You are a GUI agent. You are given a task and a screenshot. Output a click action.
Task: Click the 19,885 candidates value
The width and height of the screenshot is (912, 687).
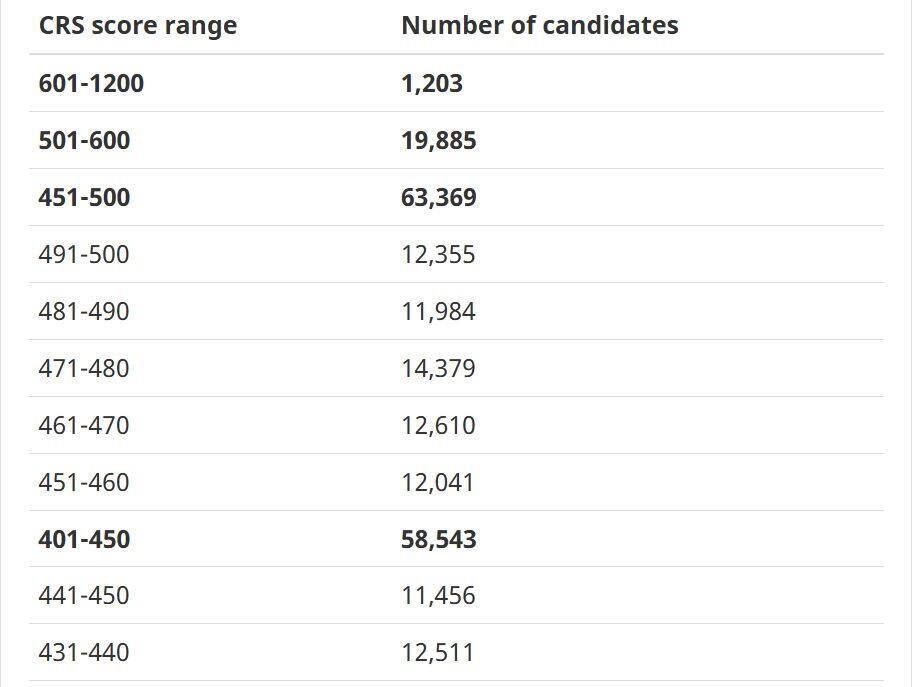click(439, 141)
